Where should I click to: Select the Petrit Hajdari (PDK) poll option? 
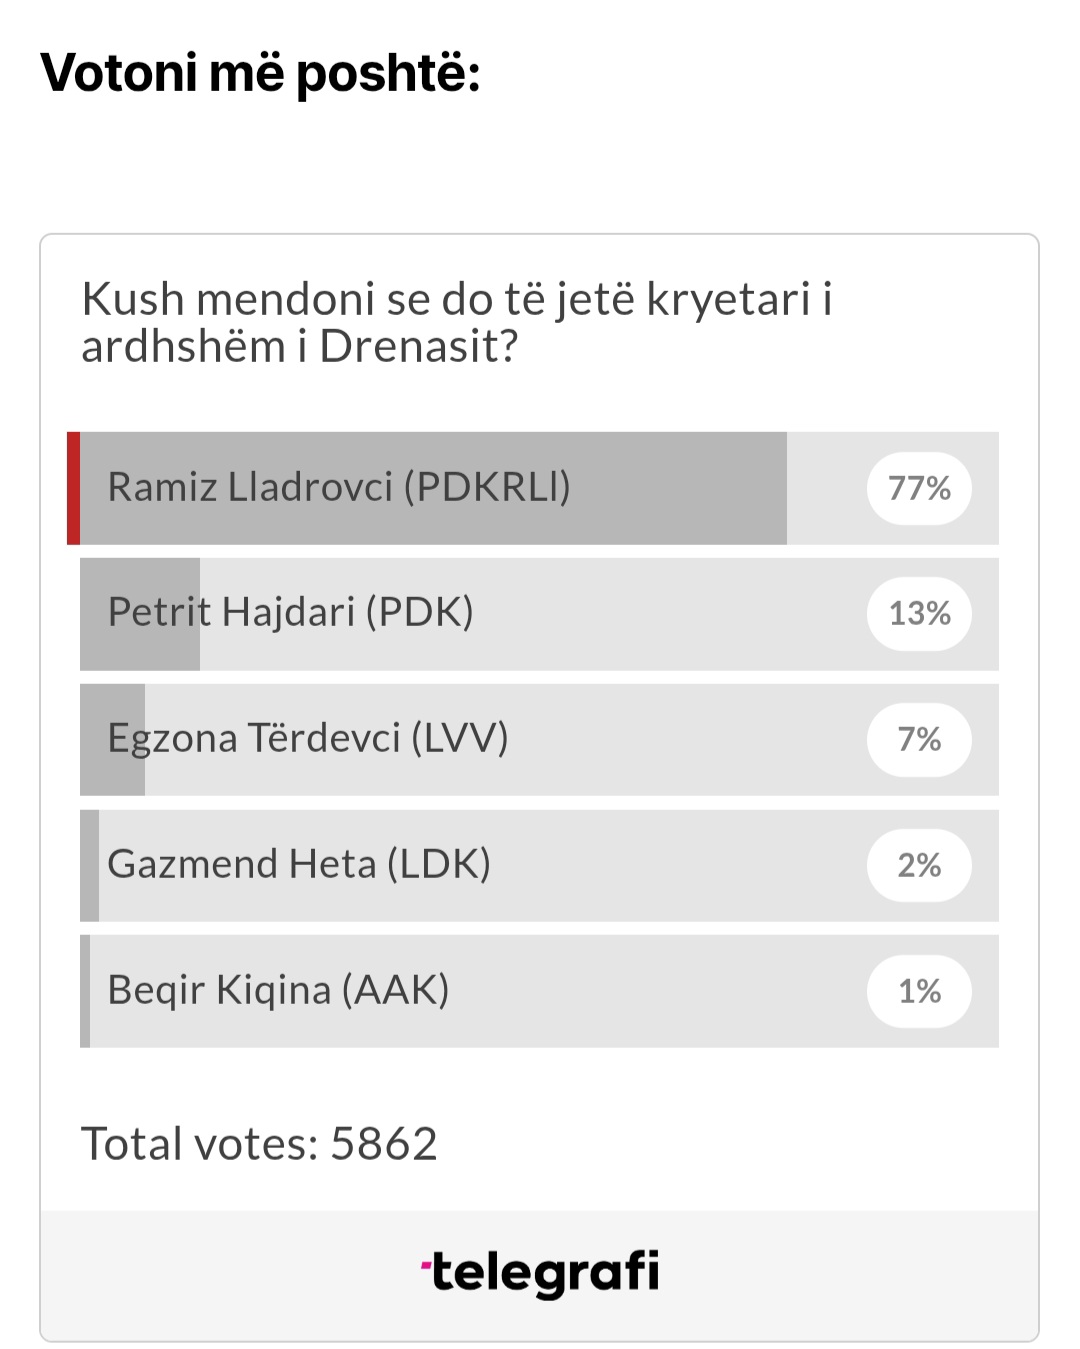pos(539,614)
